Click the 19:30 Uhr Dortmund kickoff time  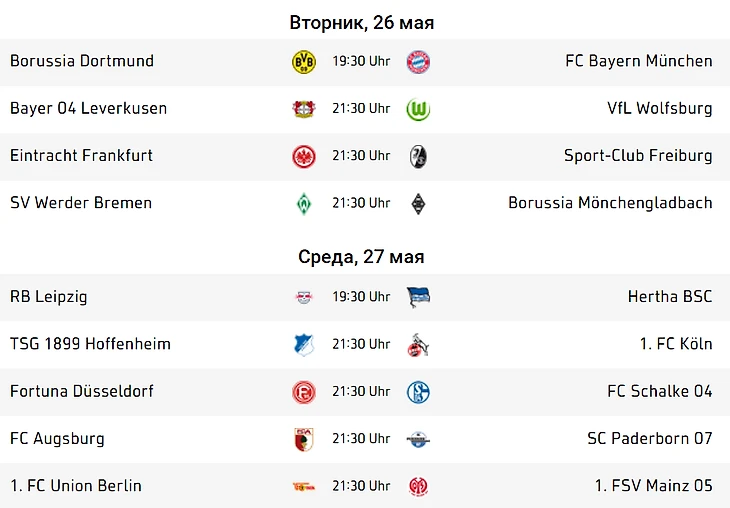coord(361,61)
